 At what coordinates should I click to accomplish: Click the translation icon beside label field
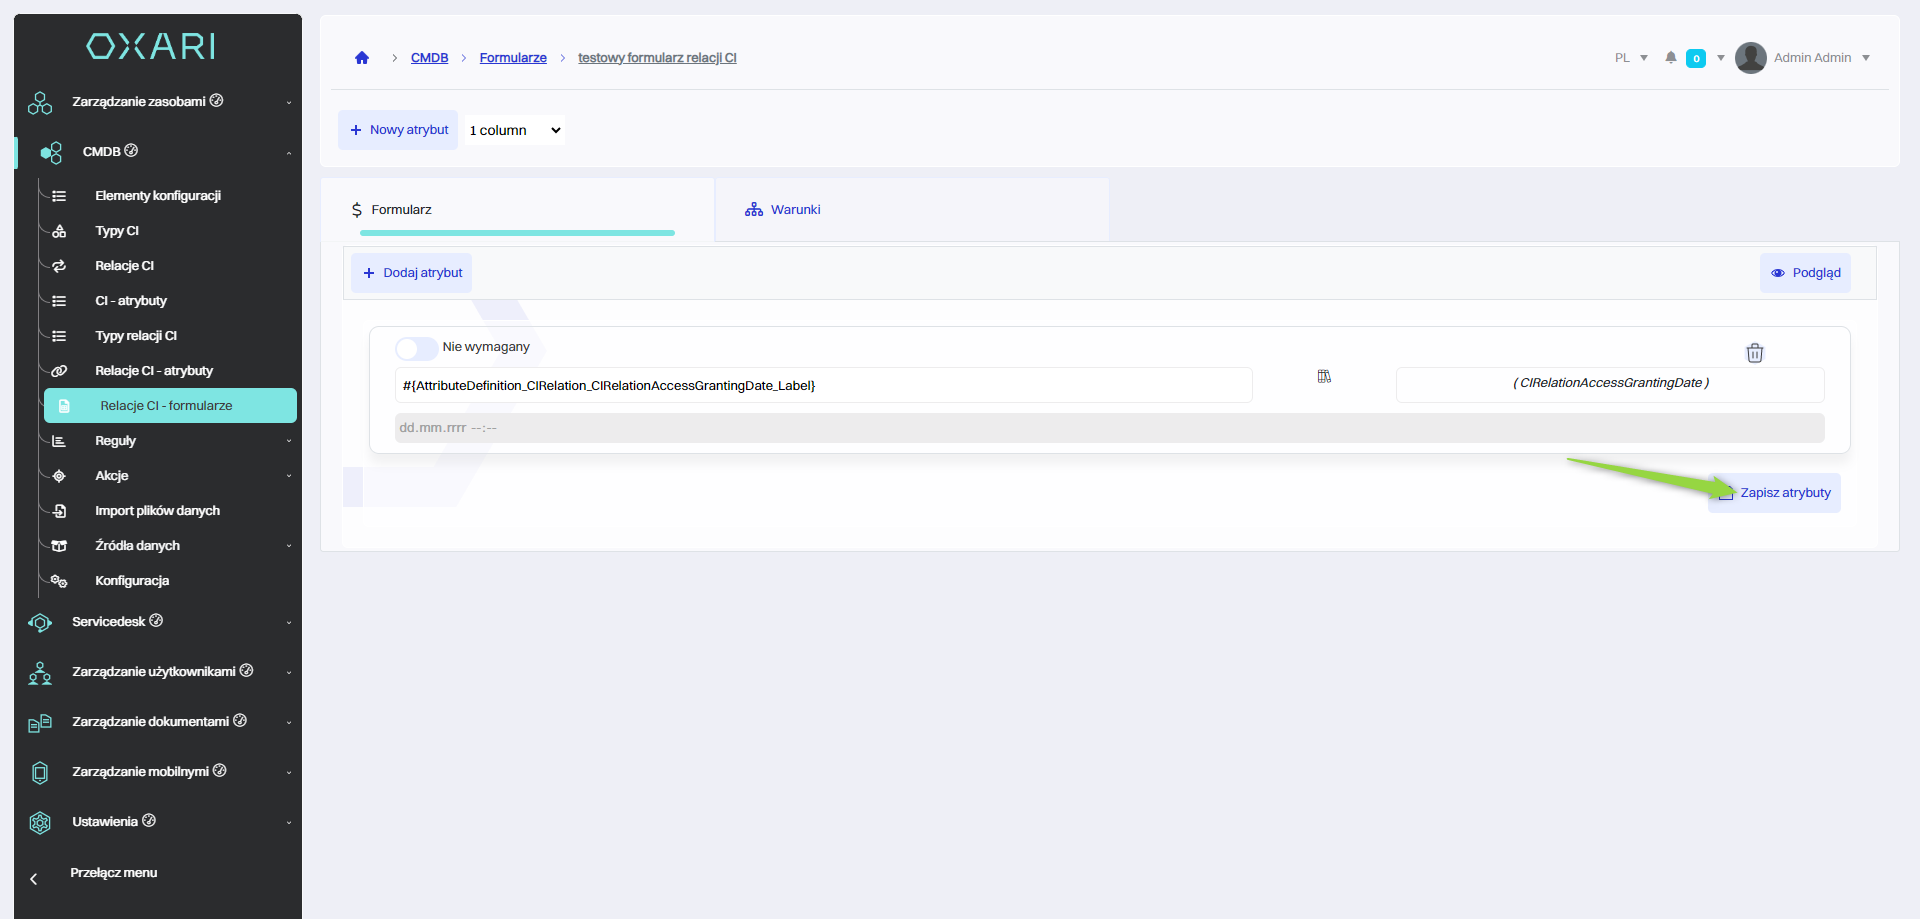tap(1324, 377)
